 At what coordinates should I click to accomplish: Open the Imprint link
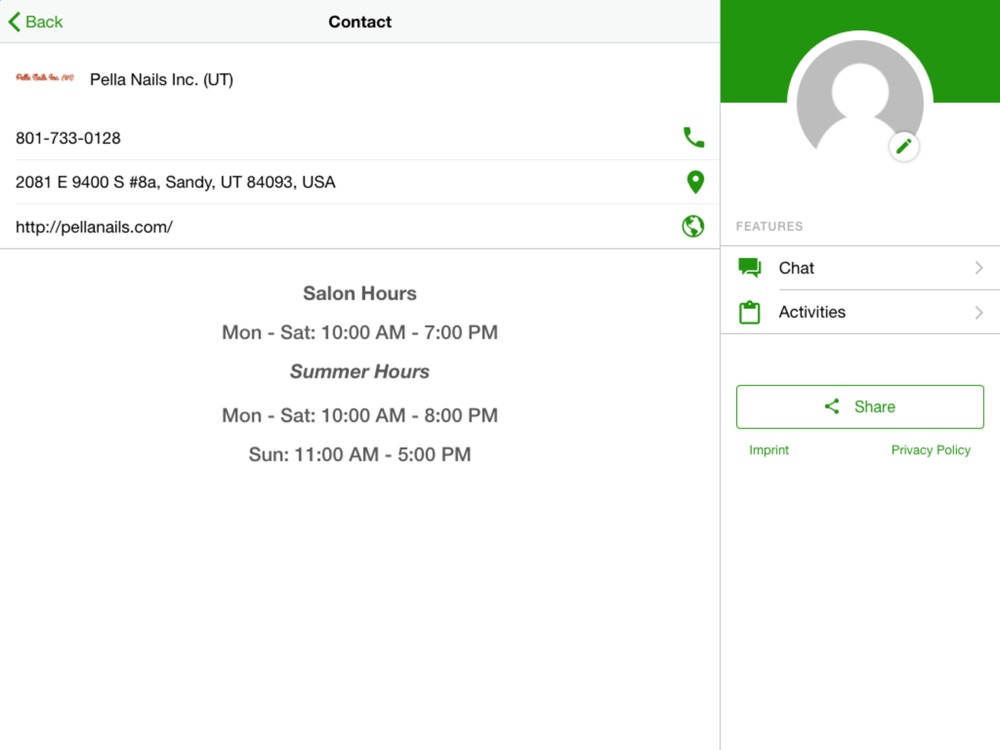[x=768, y=450]
